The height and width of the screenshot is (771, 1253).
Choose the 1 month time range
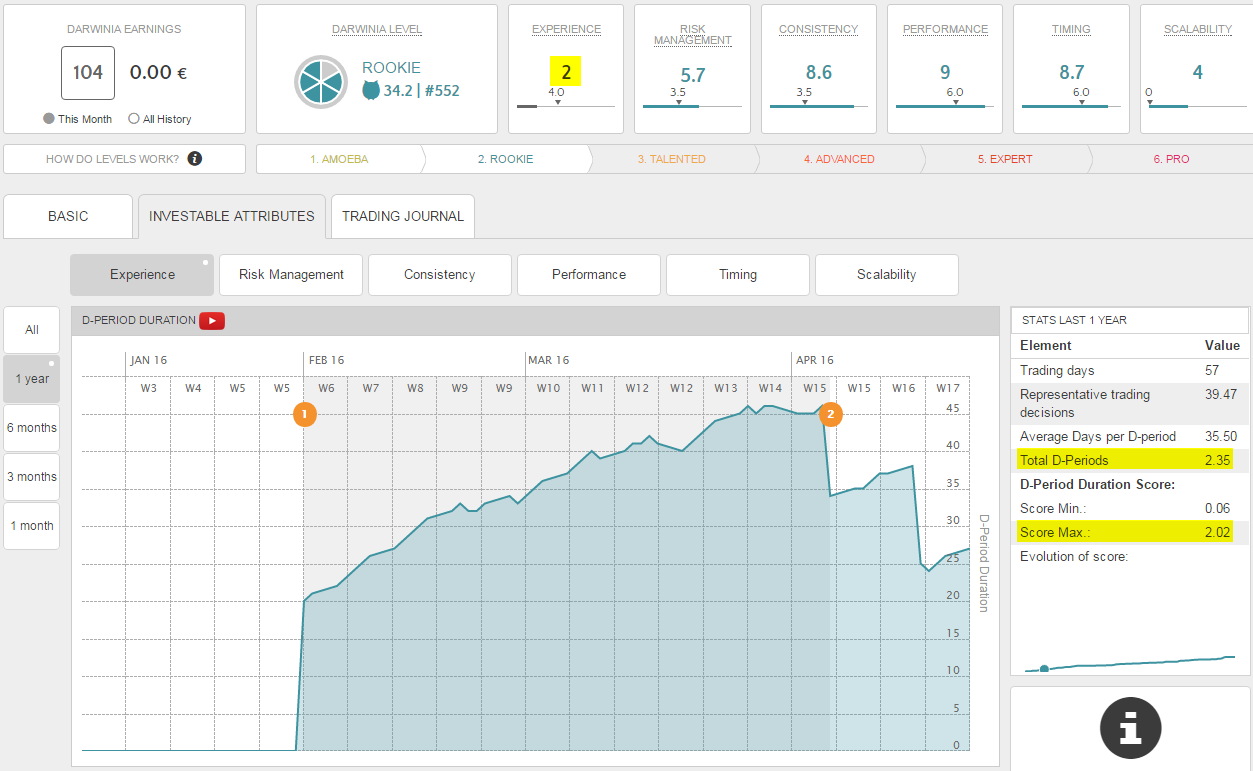[x=32, y=526]
